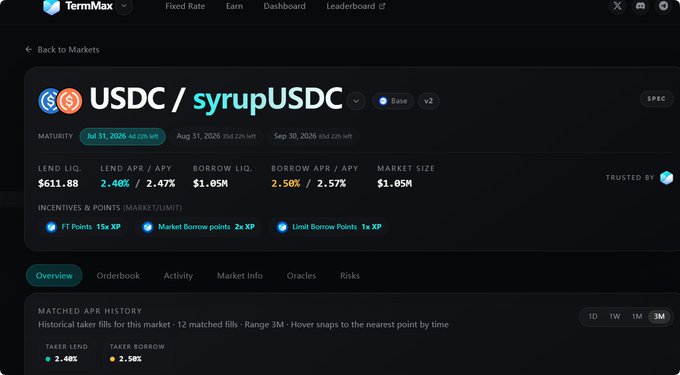Open the Discord social icon

coord(641,6)
